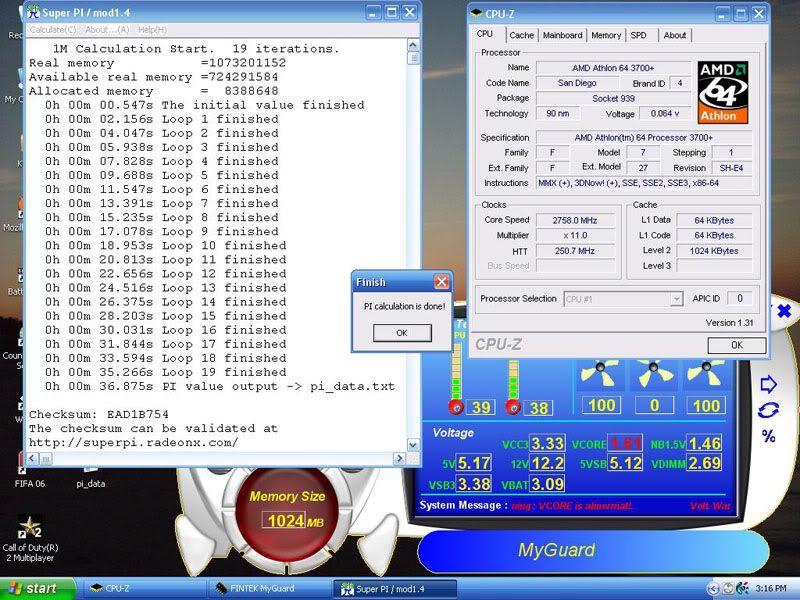The image size is (800, 600).
Task: Click the VDIMM voltage value 2.69
Action: (704, 463)
